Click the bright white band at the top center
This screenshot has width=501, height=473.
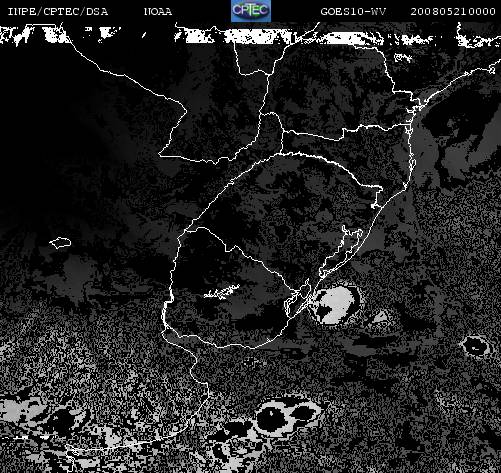pyautogui.click(x=238, y=37)
